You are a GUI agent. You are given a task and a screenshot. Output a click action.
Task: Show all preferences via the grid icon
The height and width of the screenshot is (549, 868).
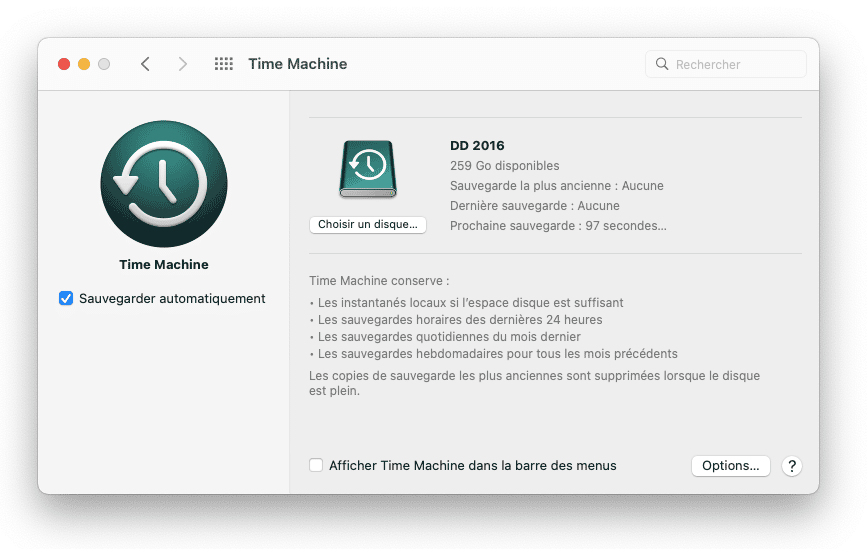224,64
